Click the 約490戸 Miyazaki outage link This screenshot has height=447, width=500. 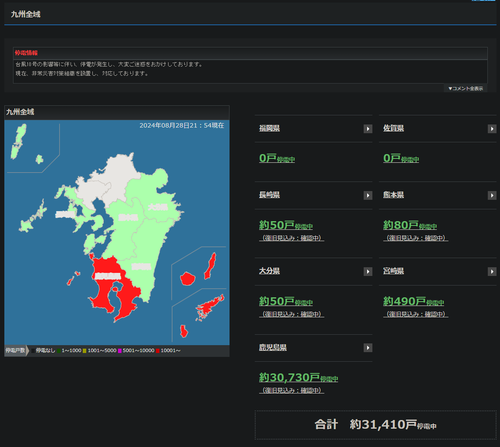pyautogui.click(x=413, y=301)
